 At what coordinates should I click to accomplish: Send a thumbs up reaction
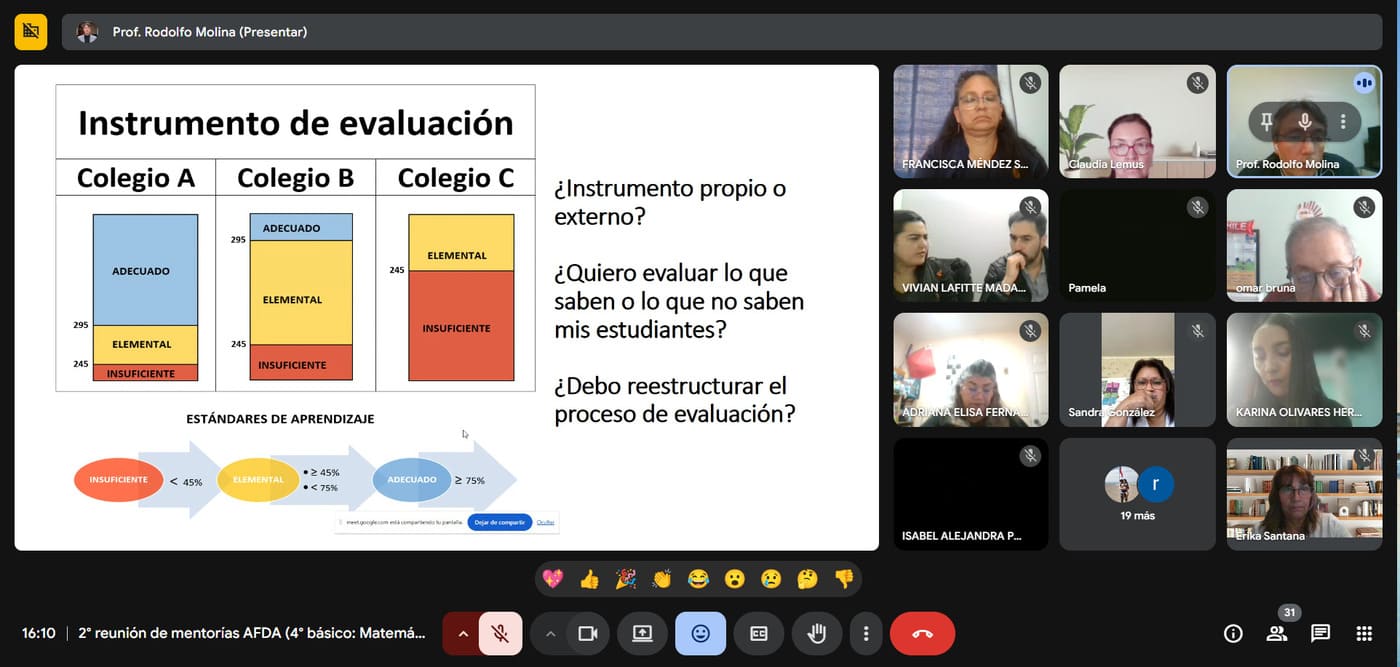(x=589, y=579)
